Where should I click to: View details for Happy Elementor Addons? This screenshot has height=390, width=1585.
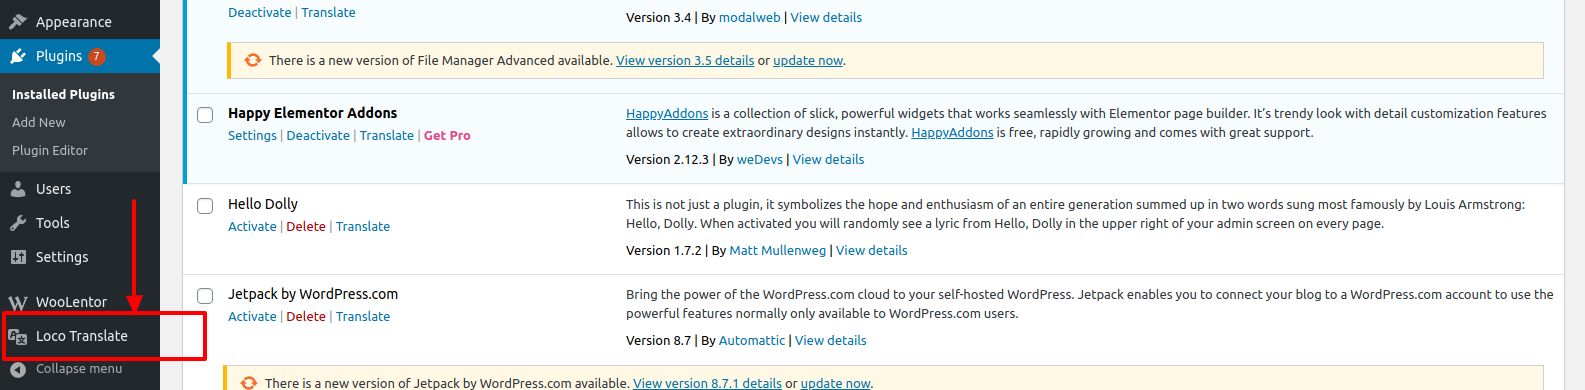829,159
